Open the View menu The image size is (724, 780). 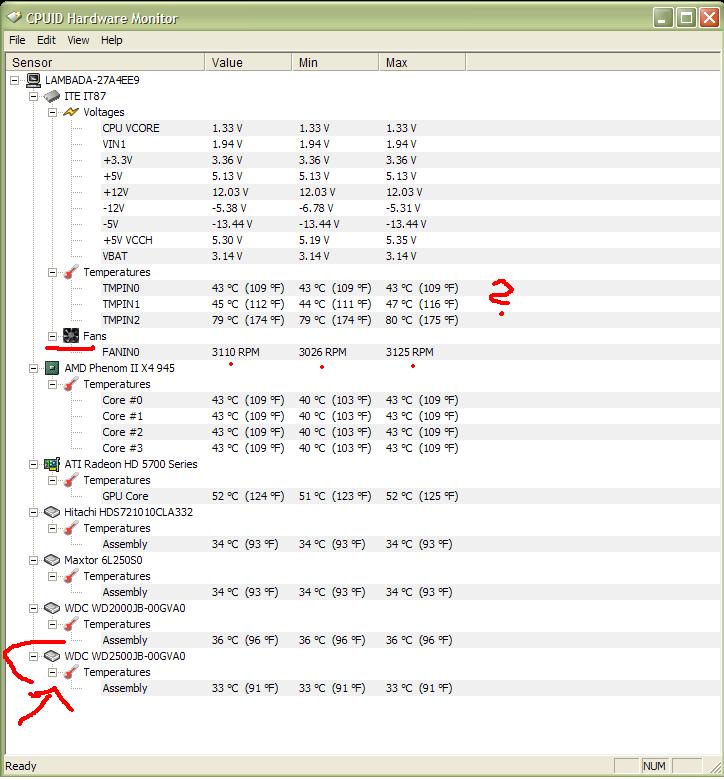(x=78, y=40)
